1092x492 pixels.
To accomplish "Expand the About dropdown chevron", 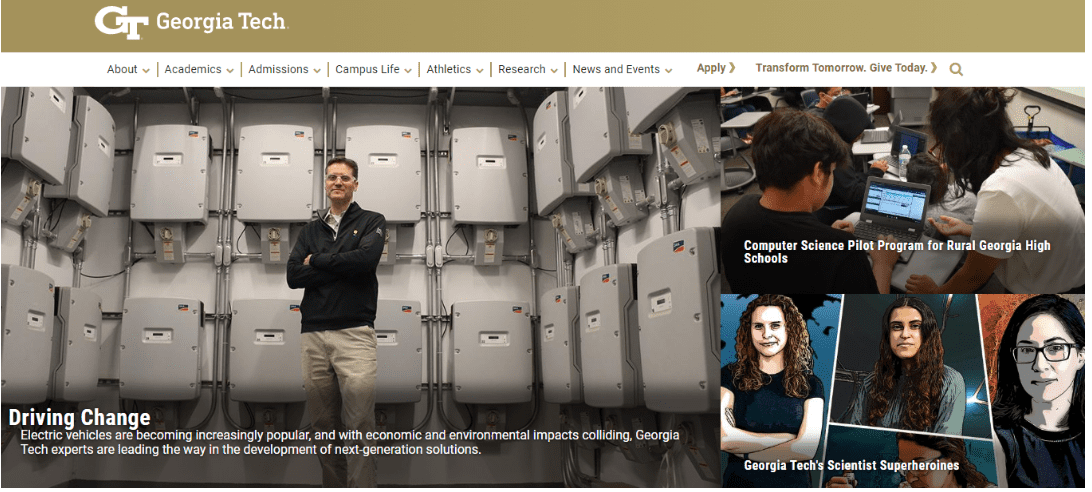I will [146, 70].
